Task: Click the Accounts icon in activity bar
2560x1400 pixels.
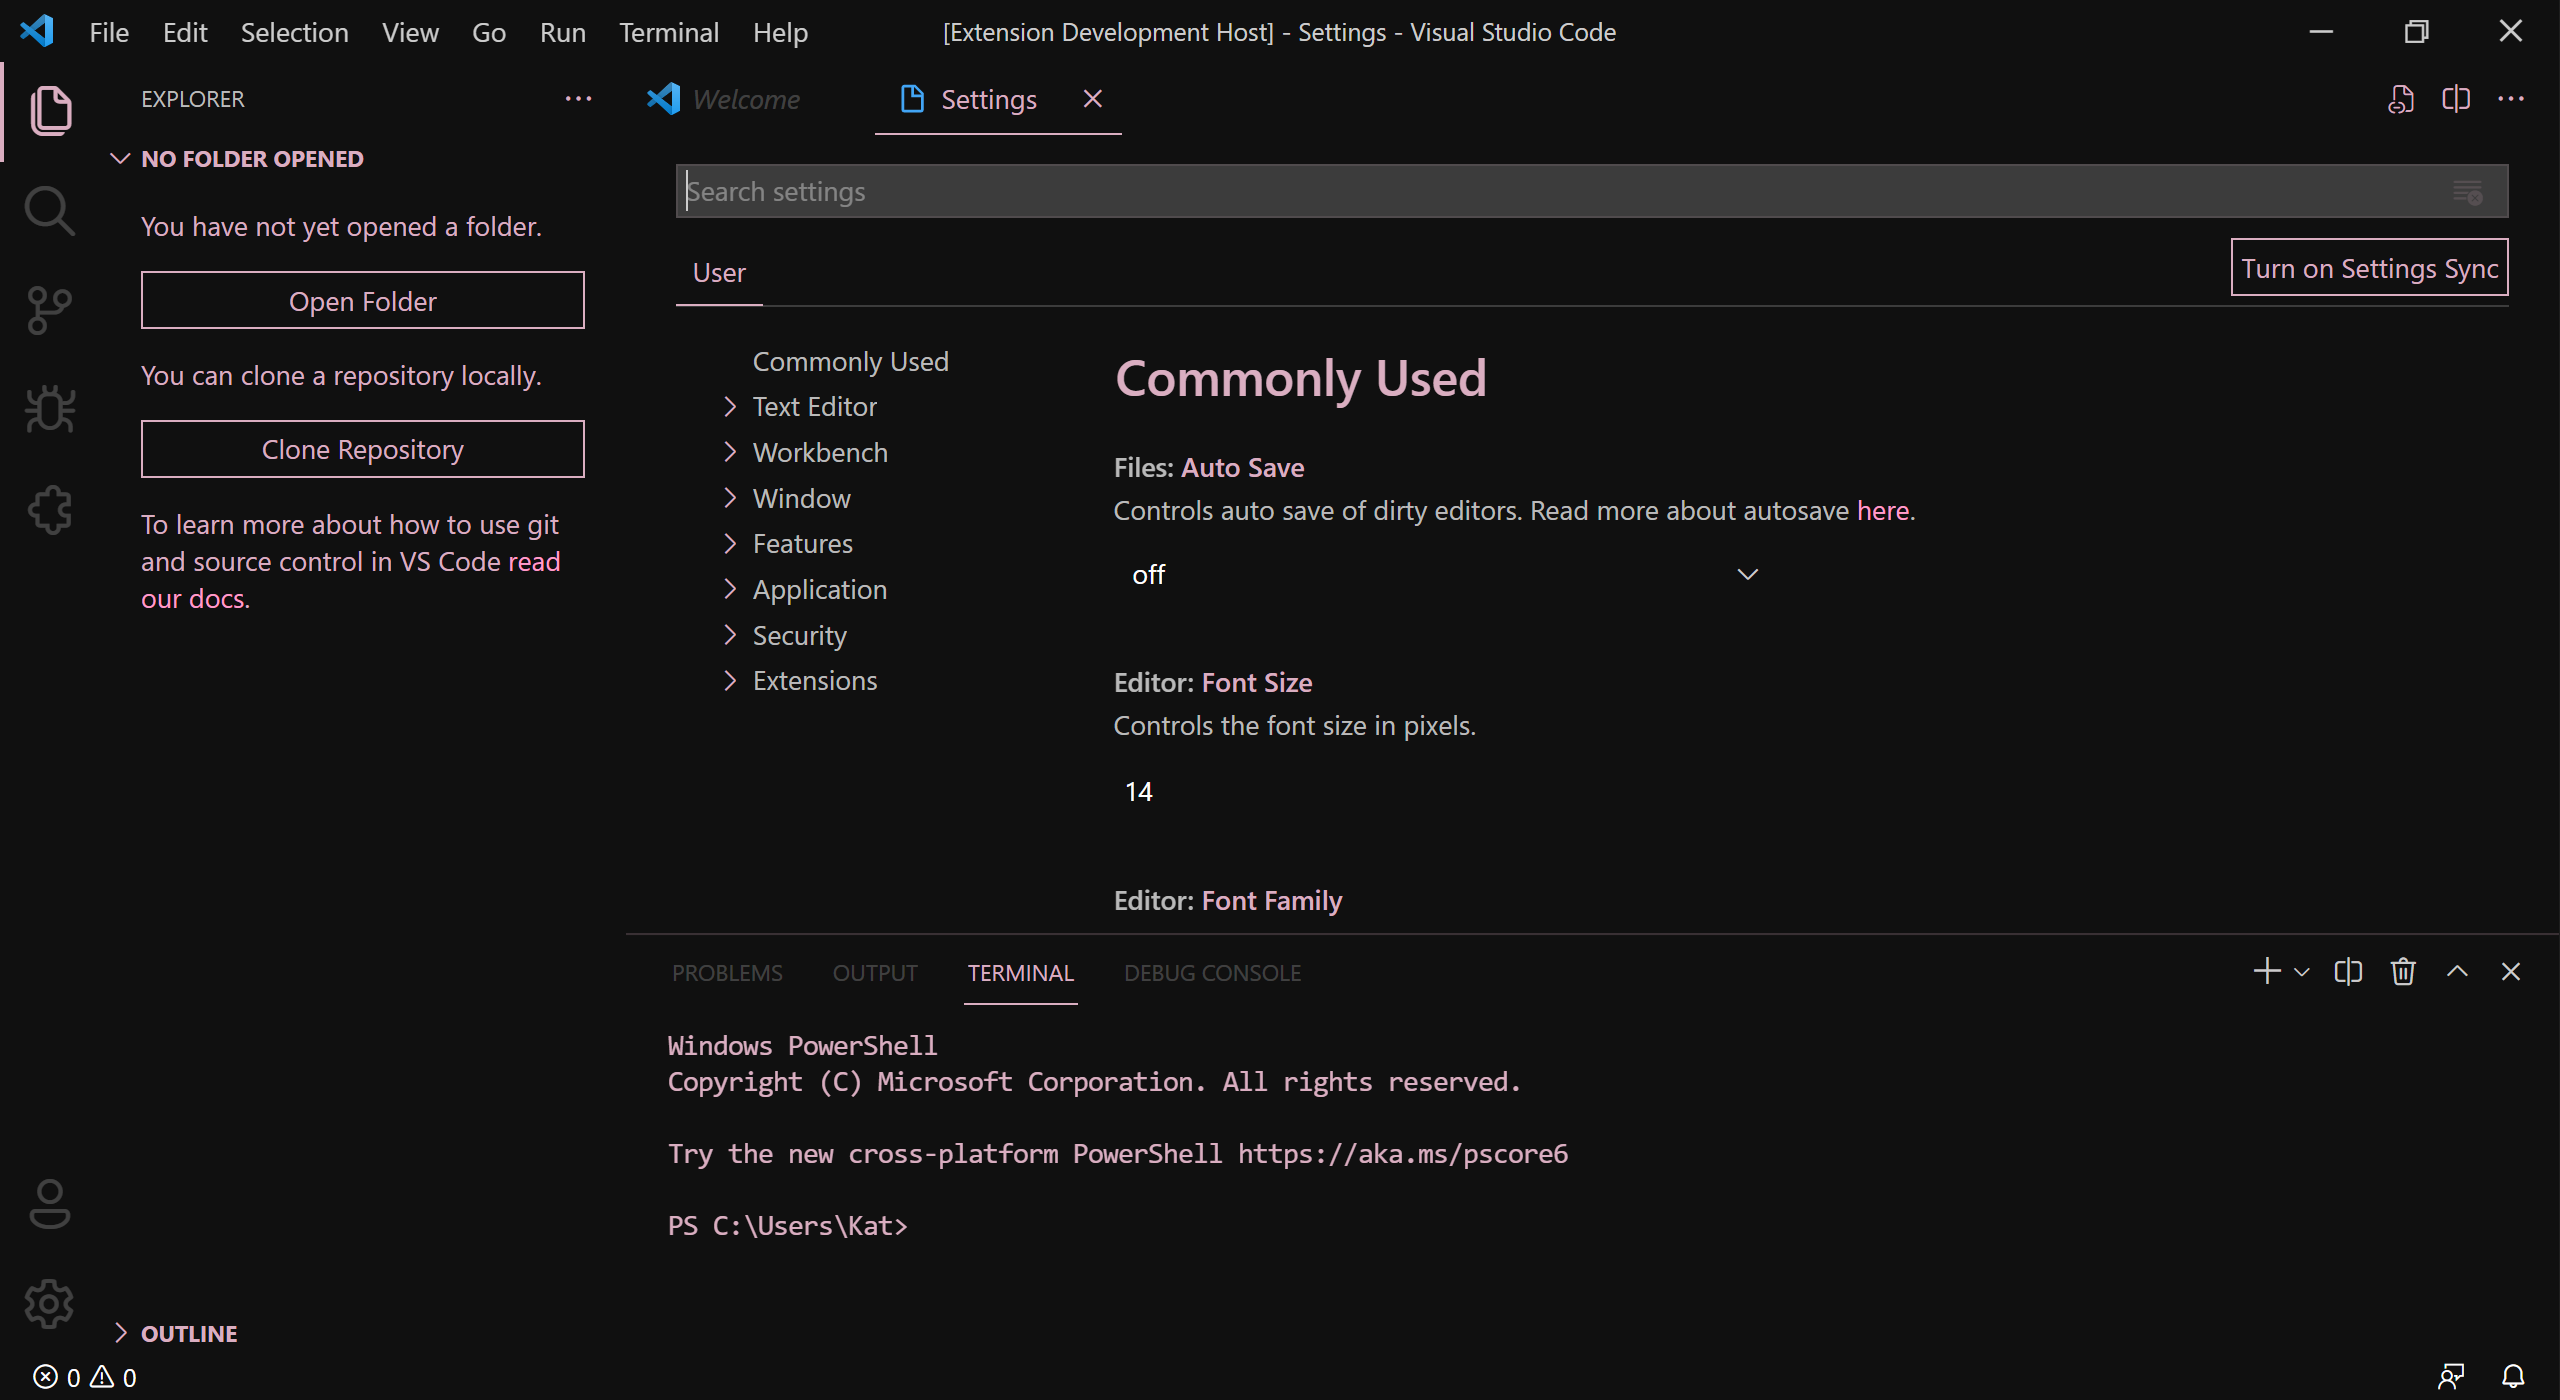Action: point(49,1204)
